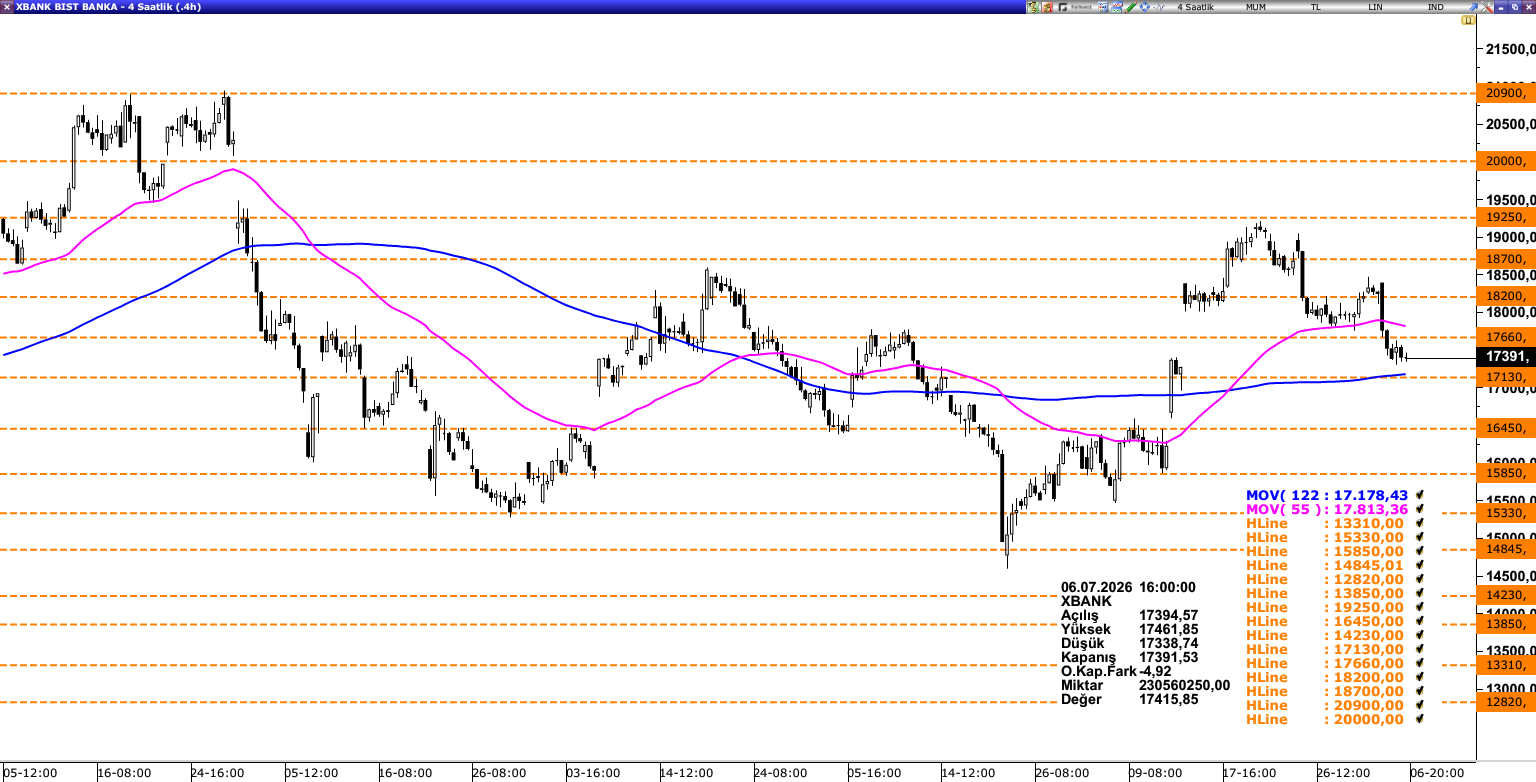Toggle checkmark for MOV( 122 ) indicator

tap(1419, 495)
